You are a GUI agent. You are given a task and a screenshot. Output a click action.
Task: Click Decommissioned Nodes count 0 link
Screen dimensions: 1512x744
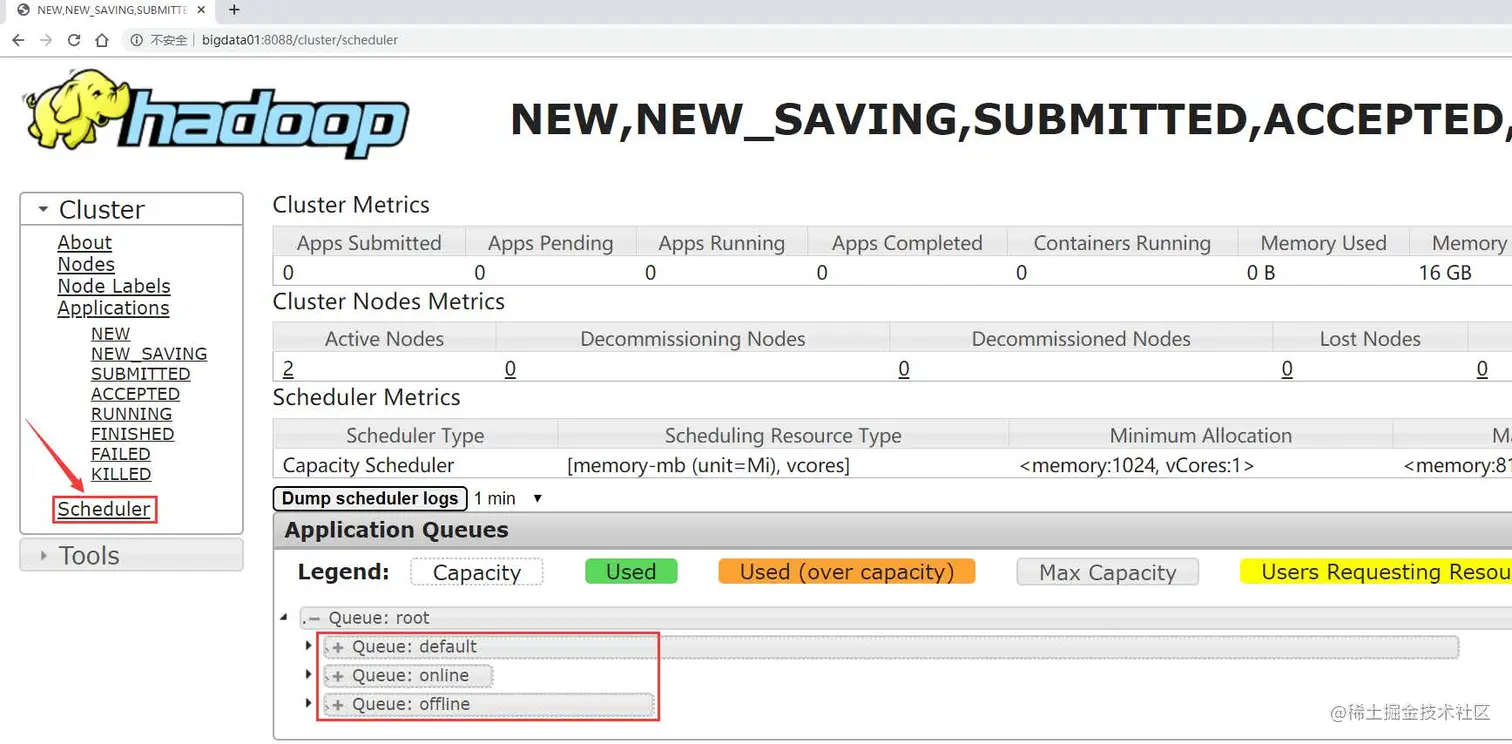point(904,369)
